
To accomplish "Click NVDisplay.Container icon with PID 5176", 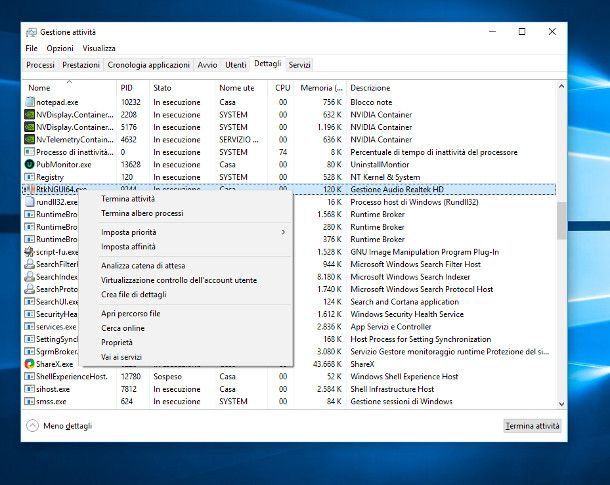I will coord(30,127).
